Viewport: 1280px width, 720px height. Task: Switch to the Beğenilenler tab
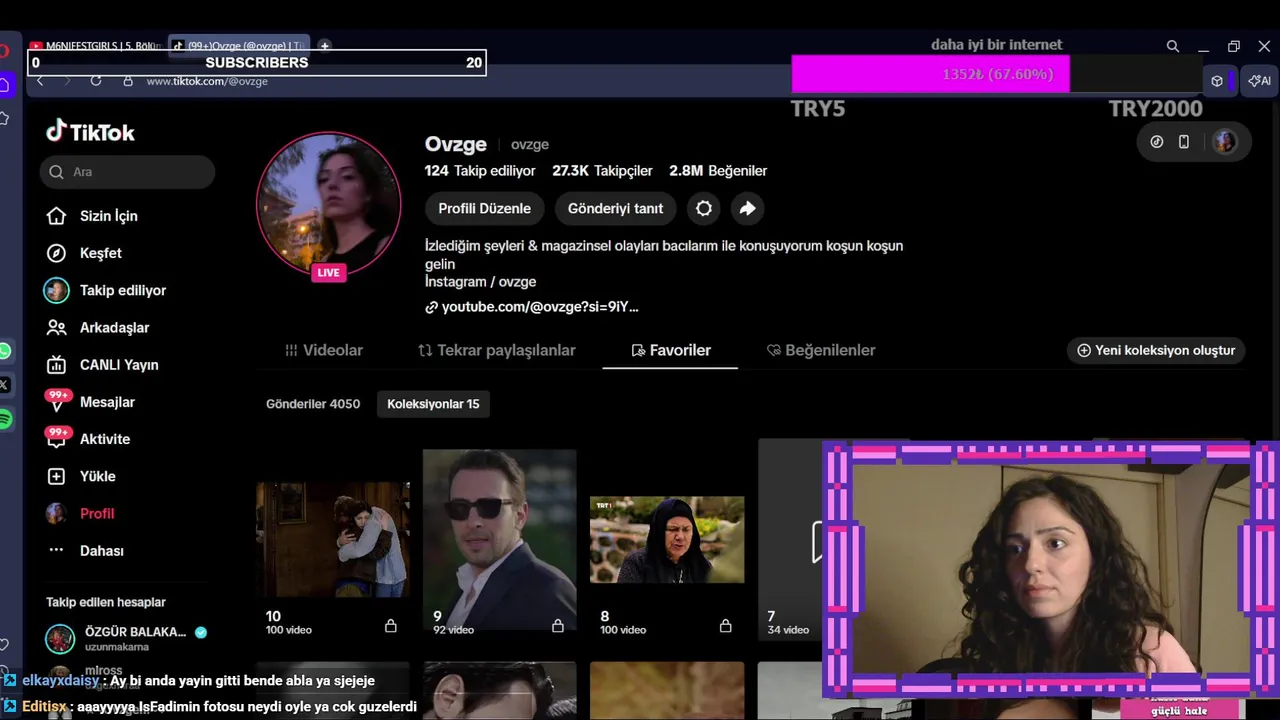[x=821, y=350]
